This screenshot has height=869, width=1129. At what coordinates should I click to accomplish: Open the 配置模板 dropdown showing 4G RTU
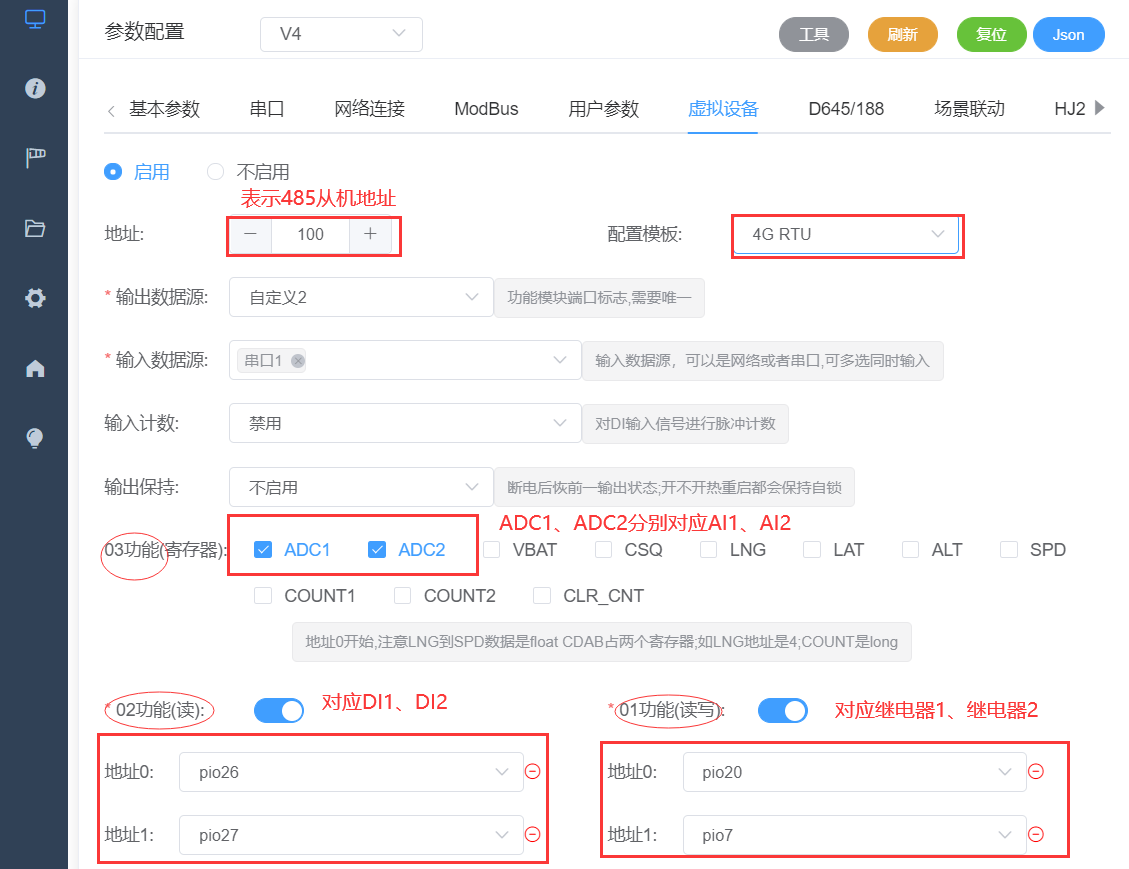846,235
